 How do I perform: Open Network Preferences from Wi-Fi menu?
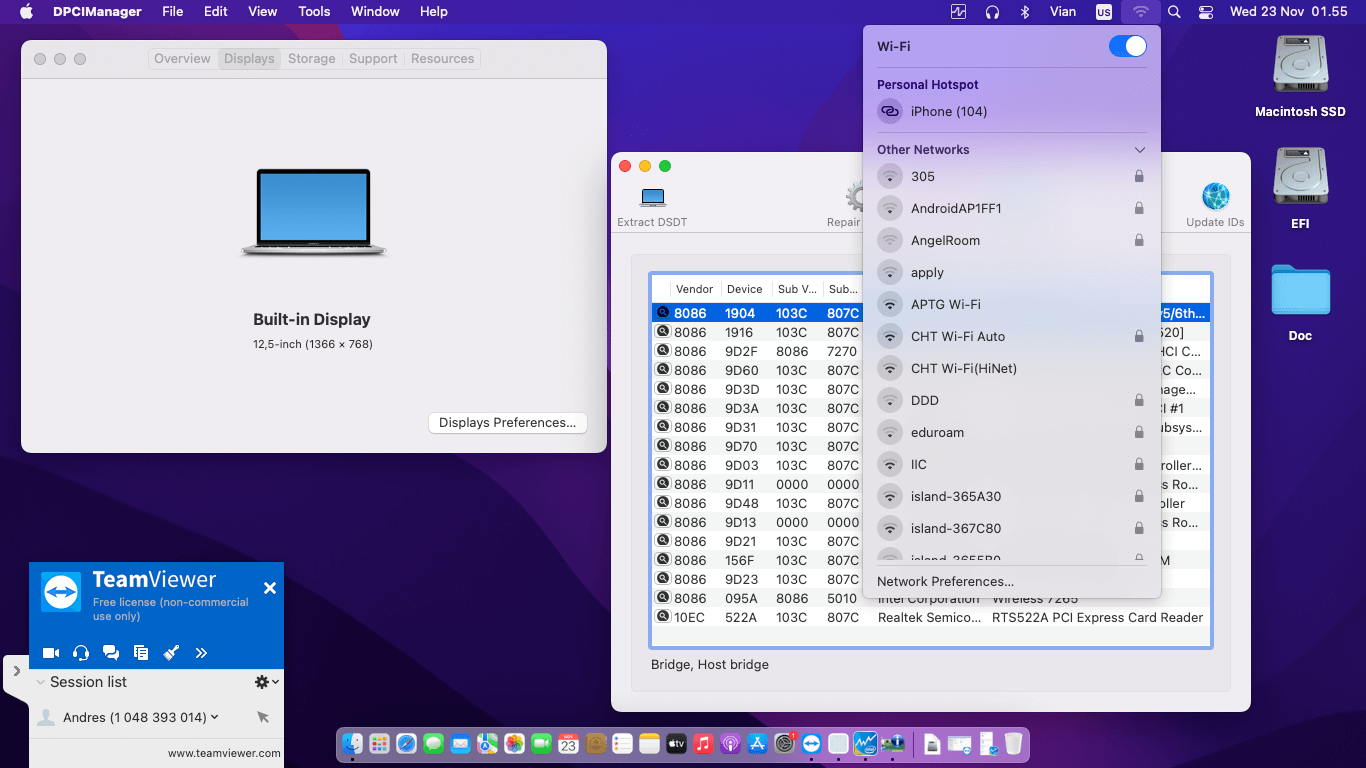(x=945, y=582)
